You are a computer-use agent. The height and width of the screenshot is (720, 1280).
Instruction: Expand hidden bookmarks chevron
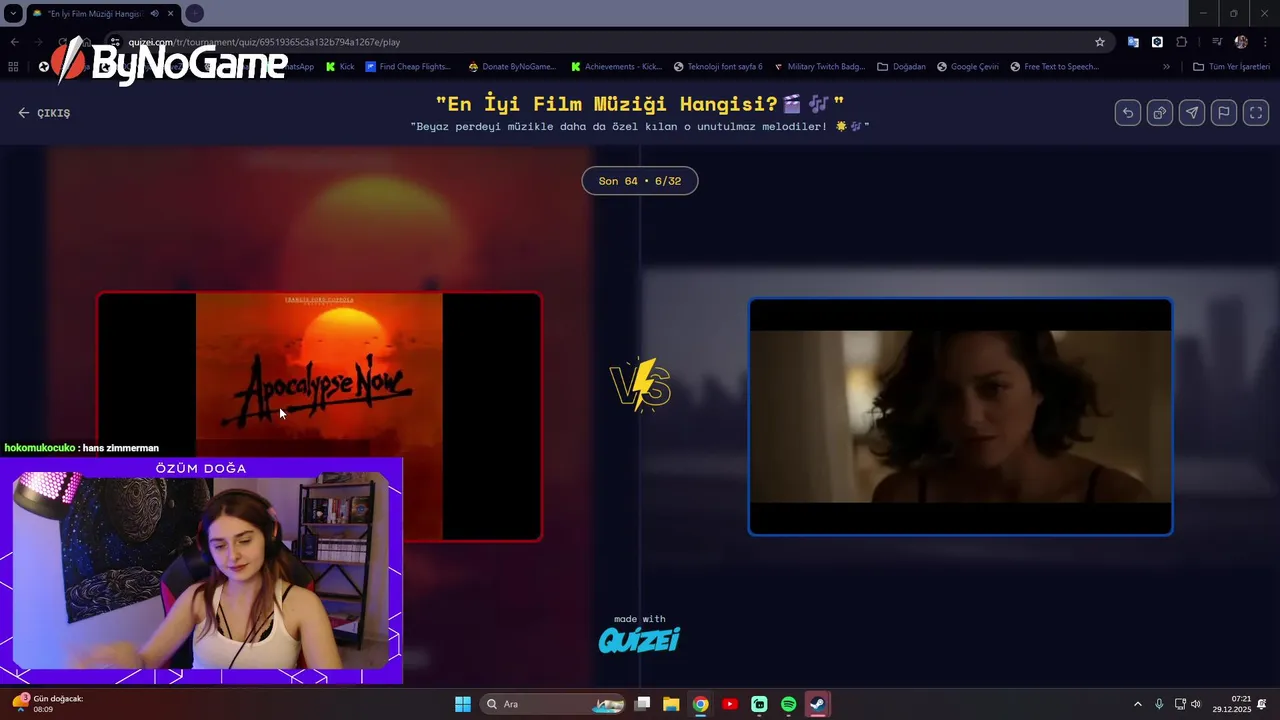pyautogui.click(x=1166, y=67)
